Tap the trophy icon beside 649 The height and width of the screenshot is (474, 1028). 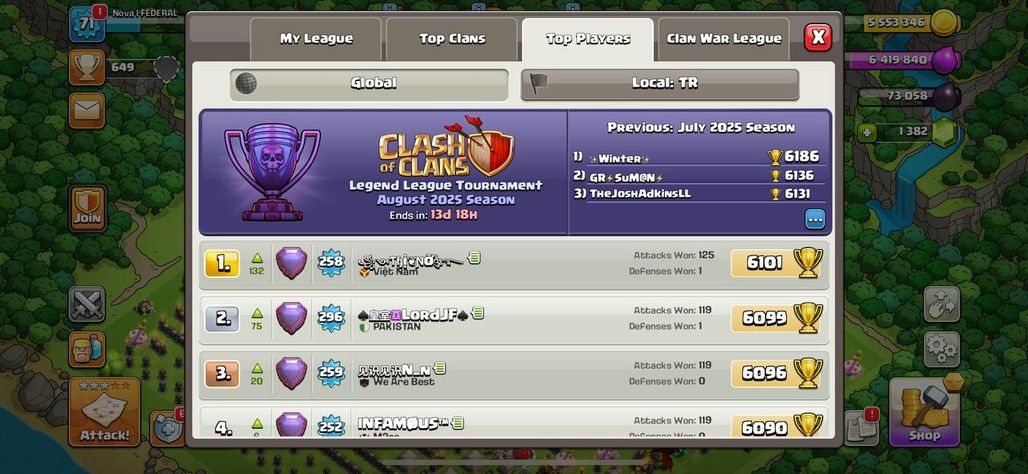87,67
